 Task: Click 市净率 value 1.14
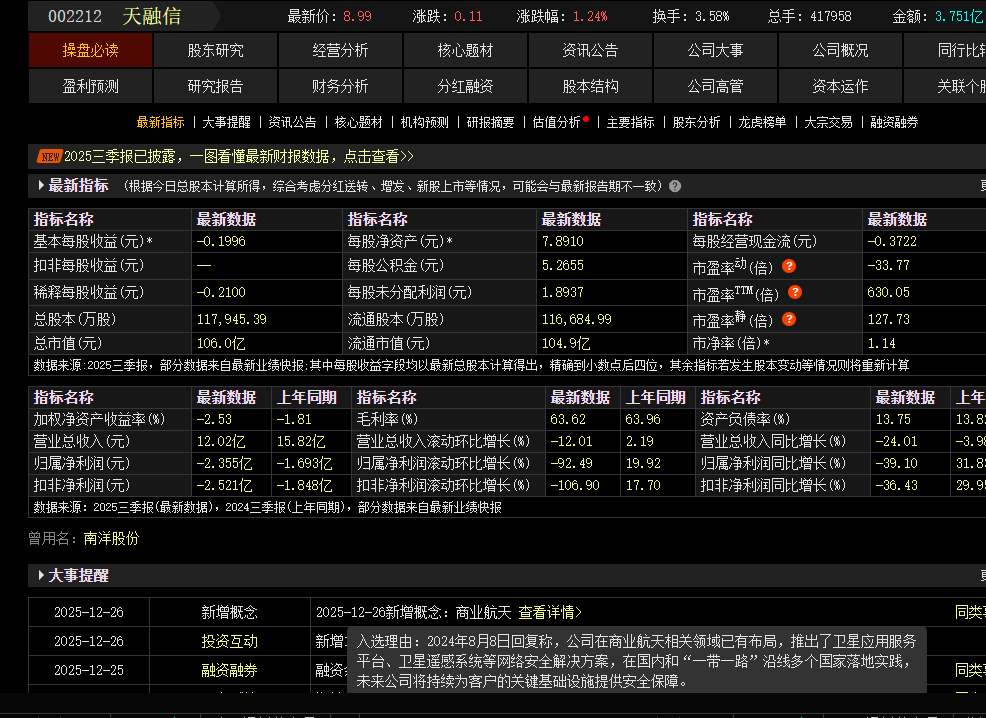point(882,343)
